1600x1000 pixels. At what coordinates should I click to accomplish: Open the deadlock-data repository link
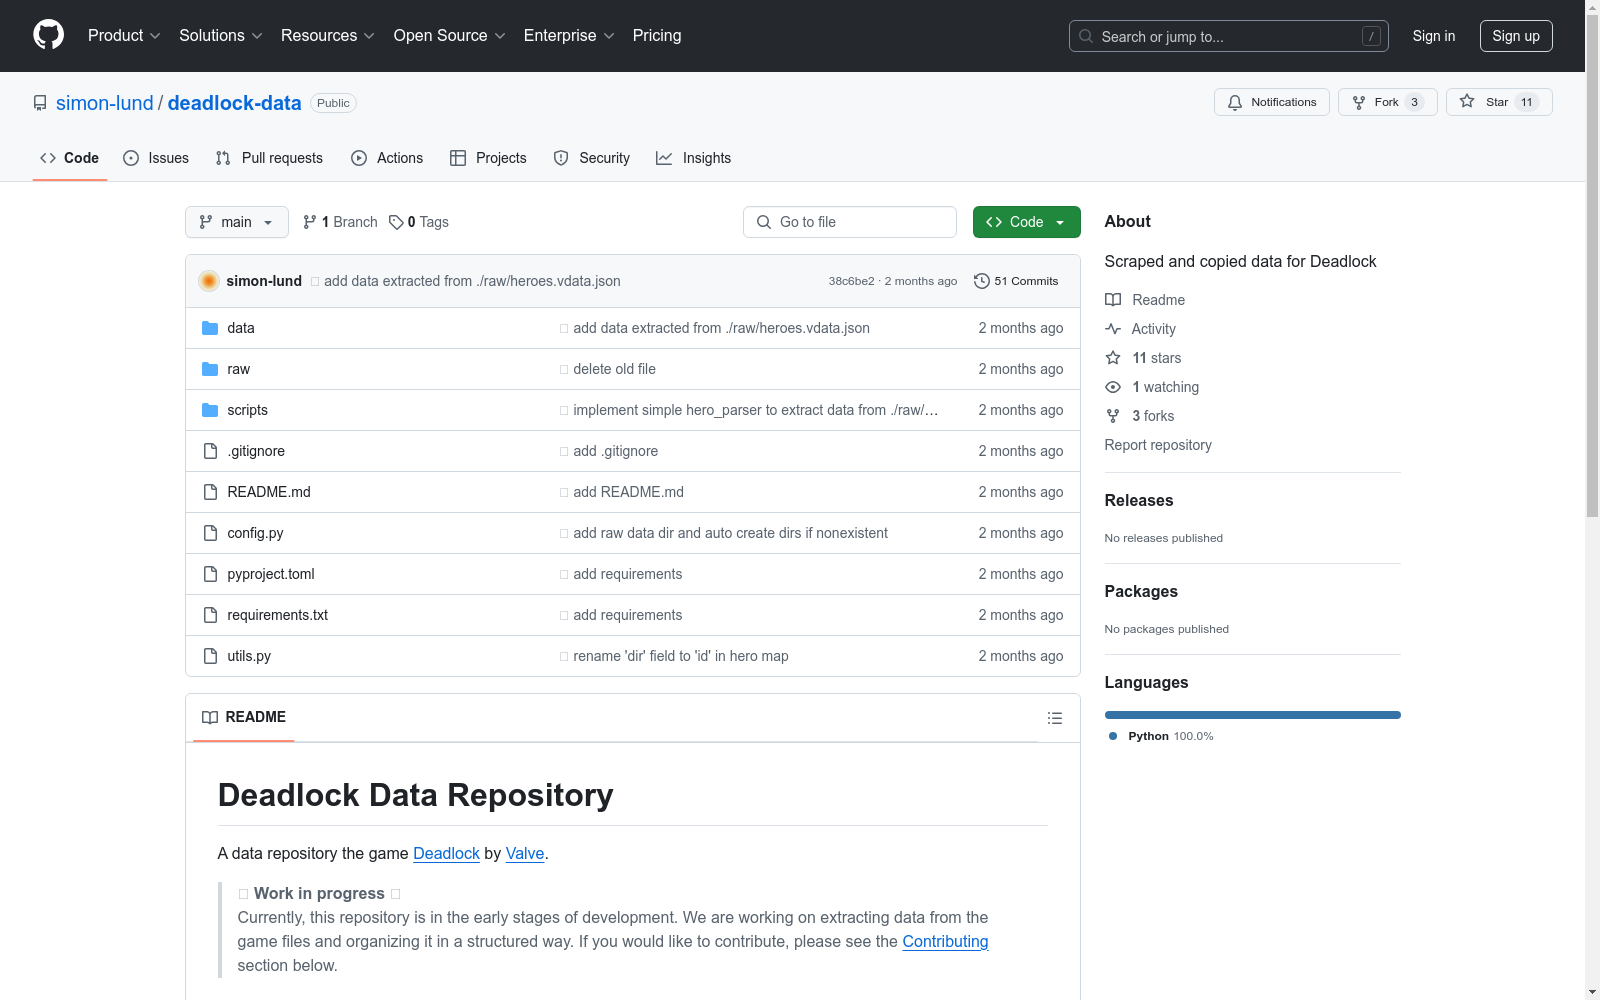(235, 103)
